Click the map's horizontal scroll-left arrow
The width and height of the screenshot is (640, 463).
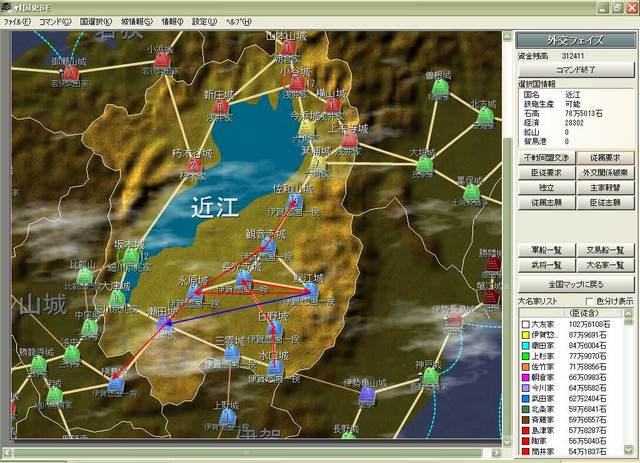click(x=8, y=452)
